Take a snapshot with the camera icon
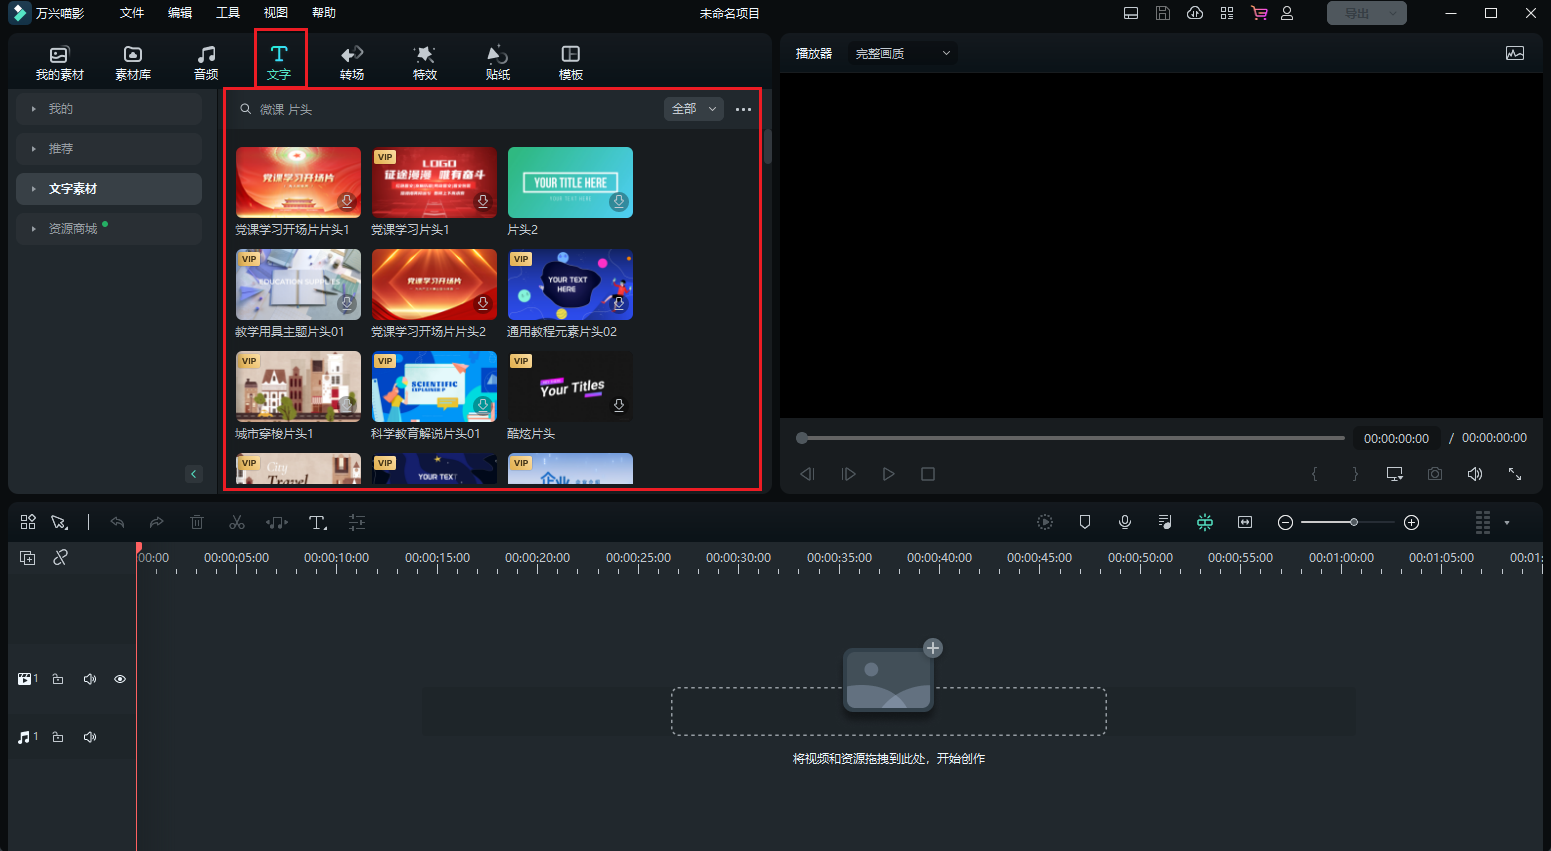Viewport: 1551px width, 851px height. point(1435,474)
